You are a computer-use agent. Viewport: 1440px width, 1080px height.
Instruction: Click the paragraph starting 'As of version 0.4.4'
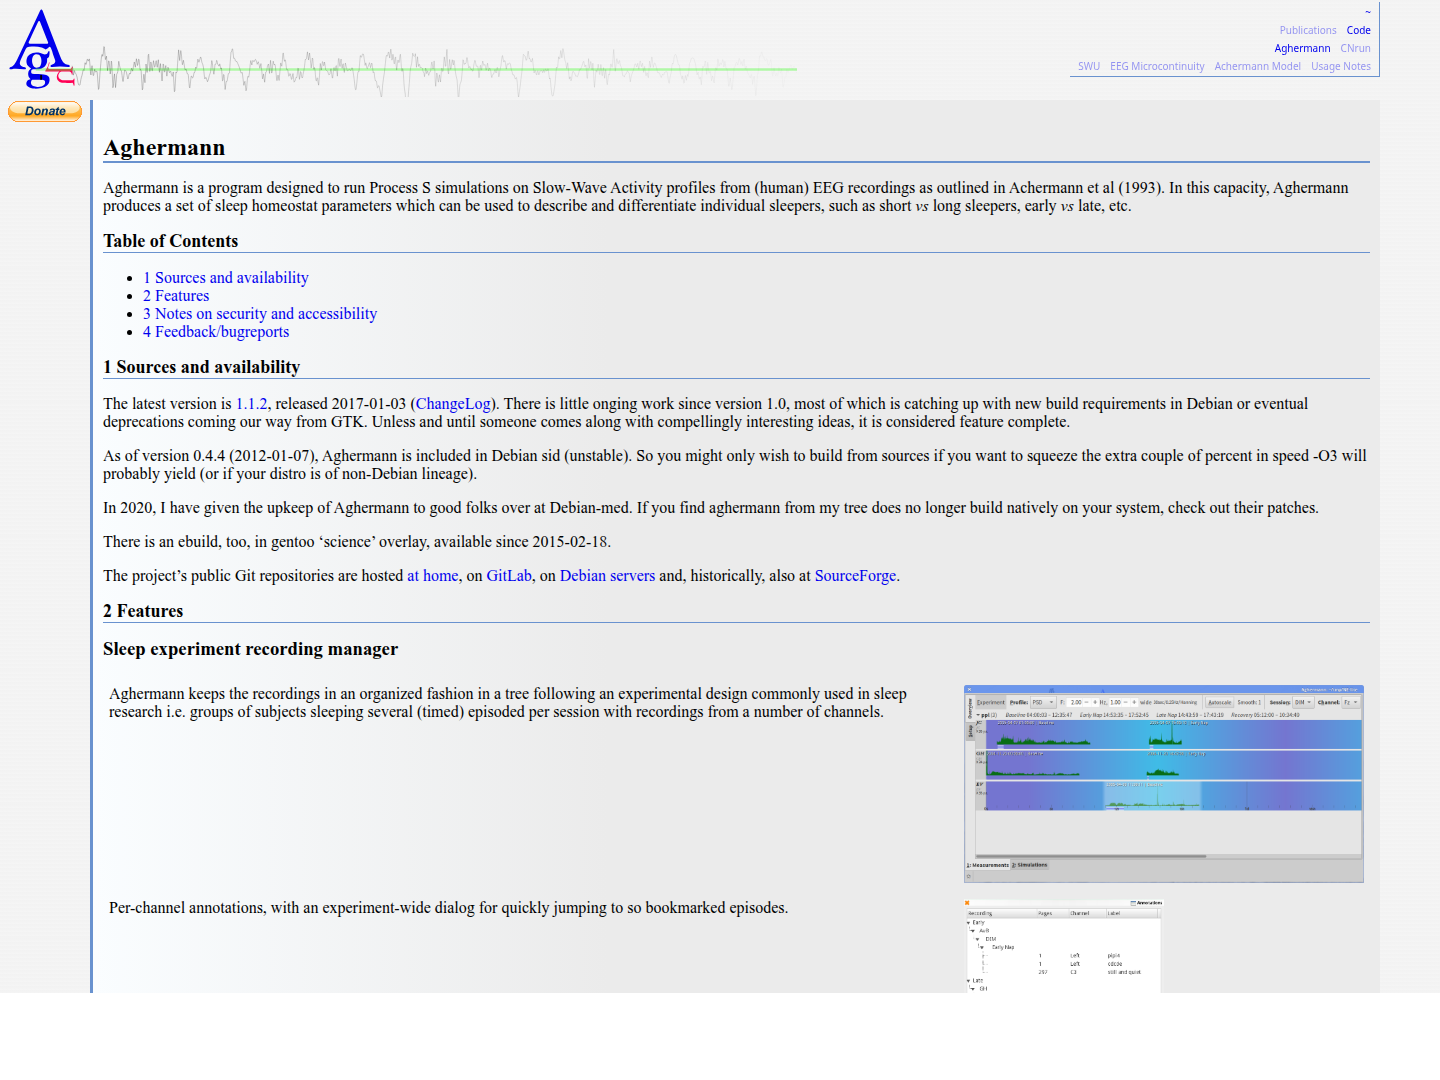click(735, 465)
